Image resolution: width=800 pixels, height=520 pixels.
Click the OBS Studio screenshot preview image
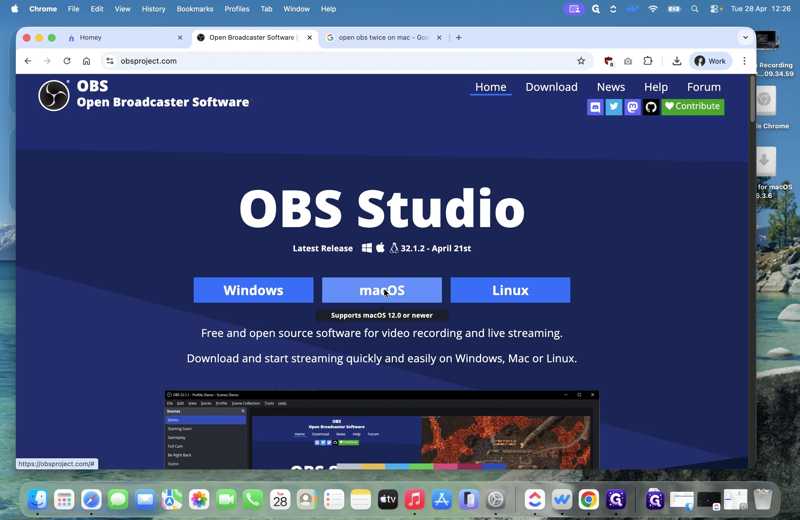(382, 430)
